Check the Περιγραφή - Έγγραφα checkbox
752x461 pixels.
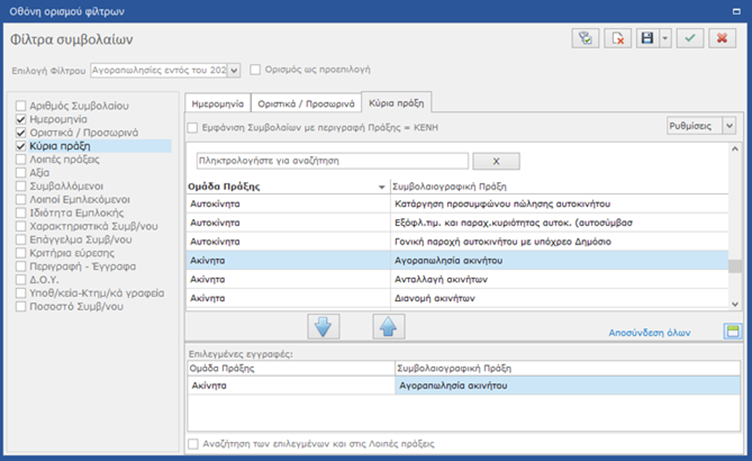(x=21, y=266)
